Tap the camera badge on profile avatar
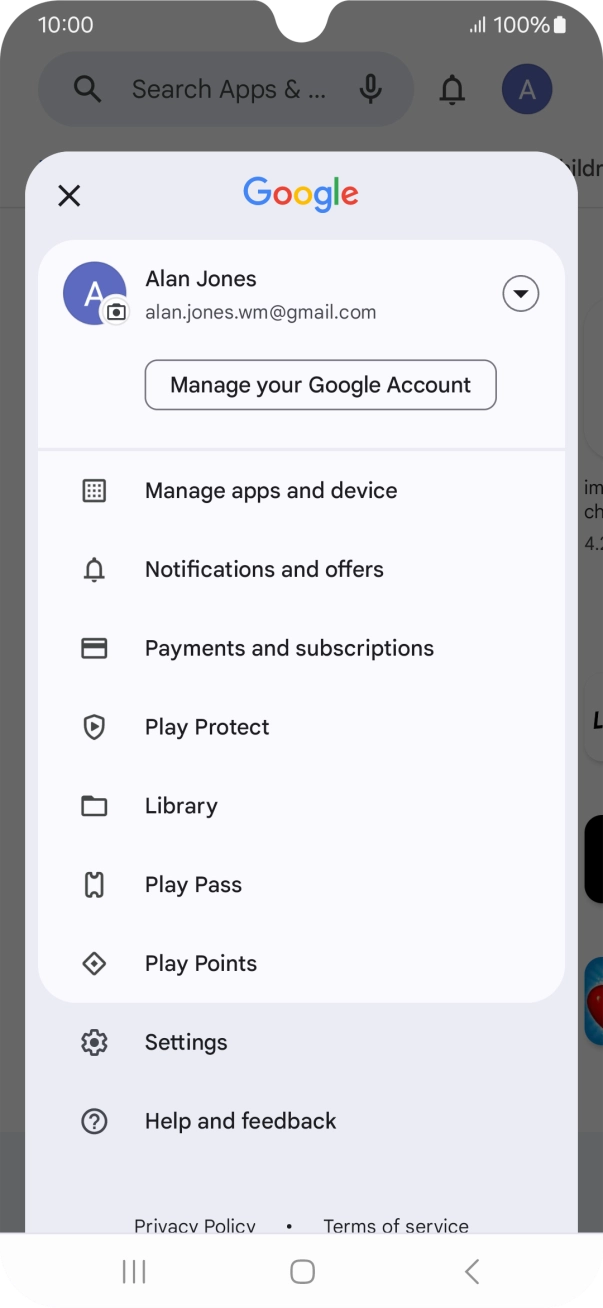The height and width of the screenshot is (1308, 603). click(x=117, y=312)
